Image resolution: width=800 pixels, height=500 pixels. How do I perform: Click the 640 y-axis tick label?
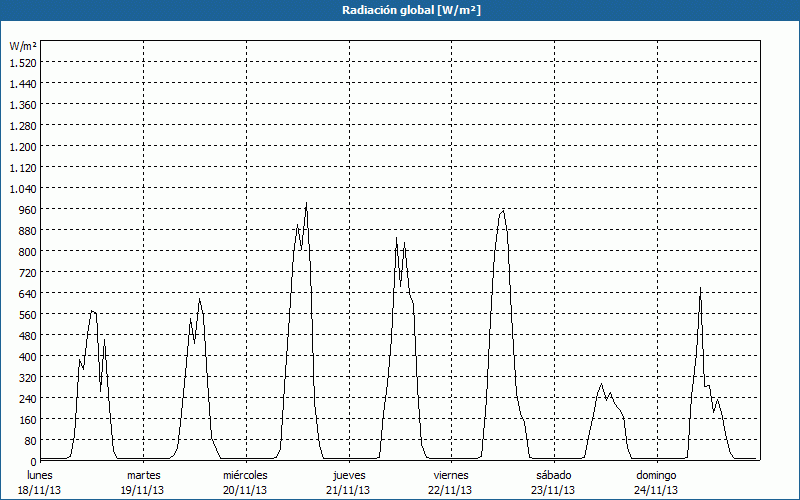tap(26, 293)
